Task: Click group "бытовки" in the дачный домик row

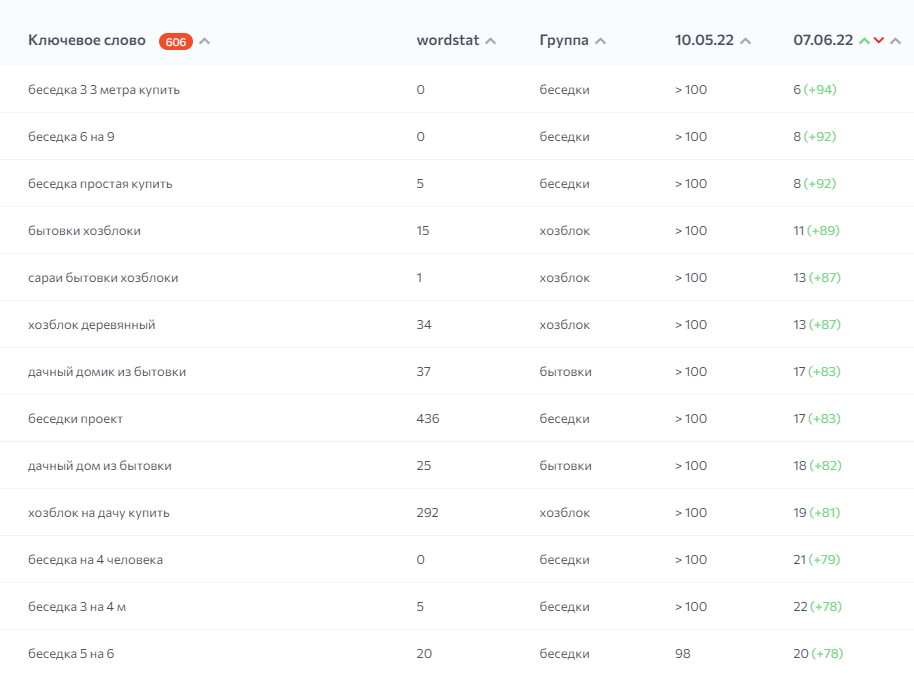Action: point(565,372)
